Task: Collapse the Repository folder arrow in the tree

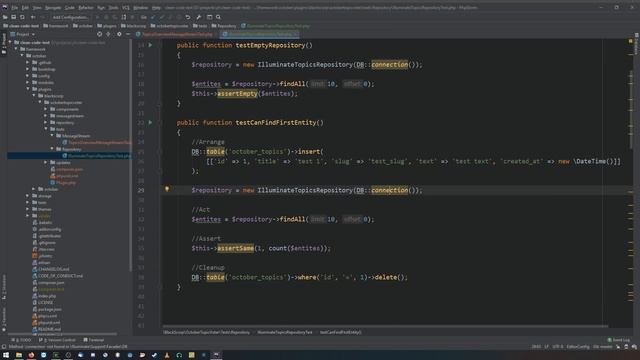Action: pyautogui.click(x=52, y=149)
